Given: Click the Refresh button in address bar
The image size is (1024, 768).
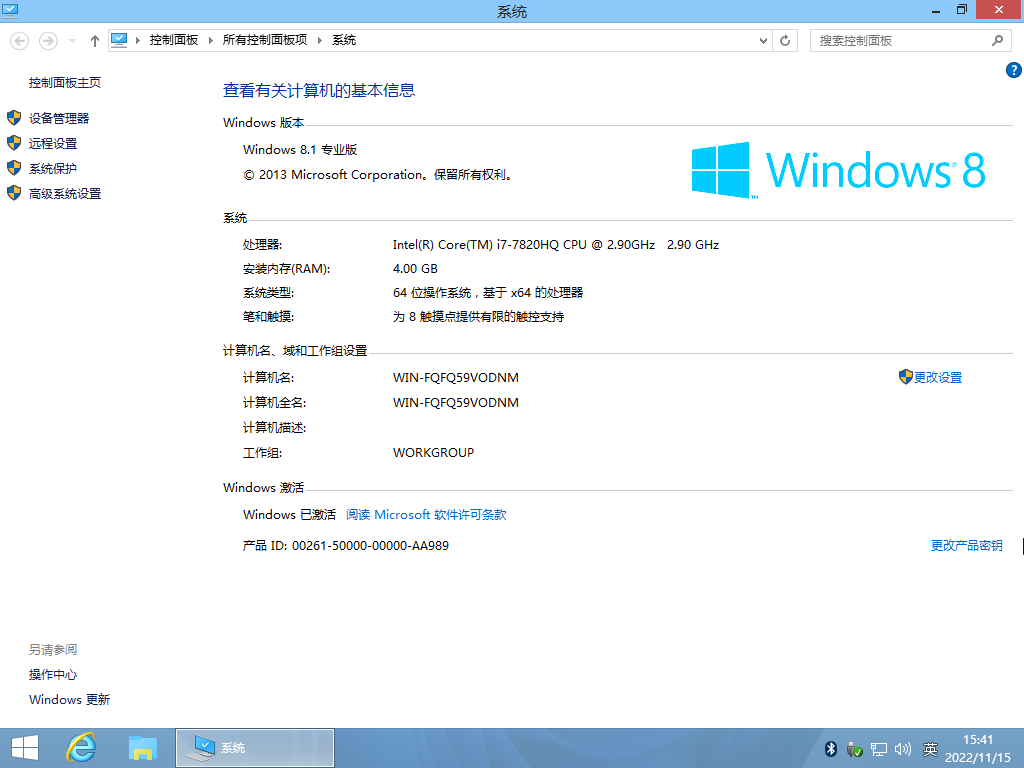Looking at the screenshot, I should point(785,40).
